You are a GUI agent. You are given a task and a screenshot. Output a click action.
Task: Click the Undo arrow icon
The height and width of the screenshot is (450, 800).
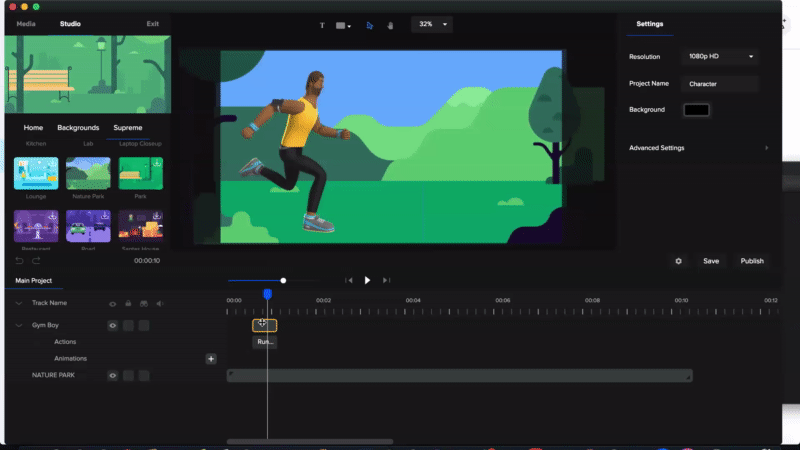(x=19, y=260)
